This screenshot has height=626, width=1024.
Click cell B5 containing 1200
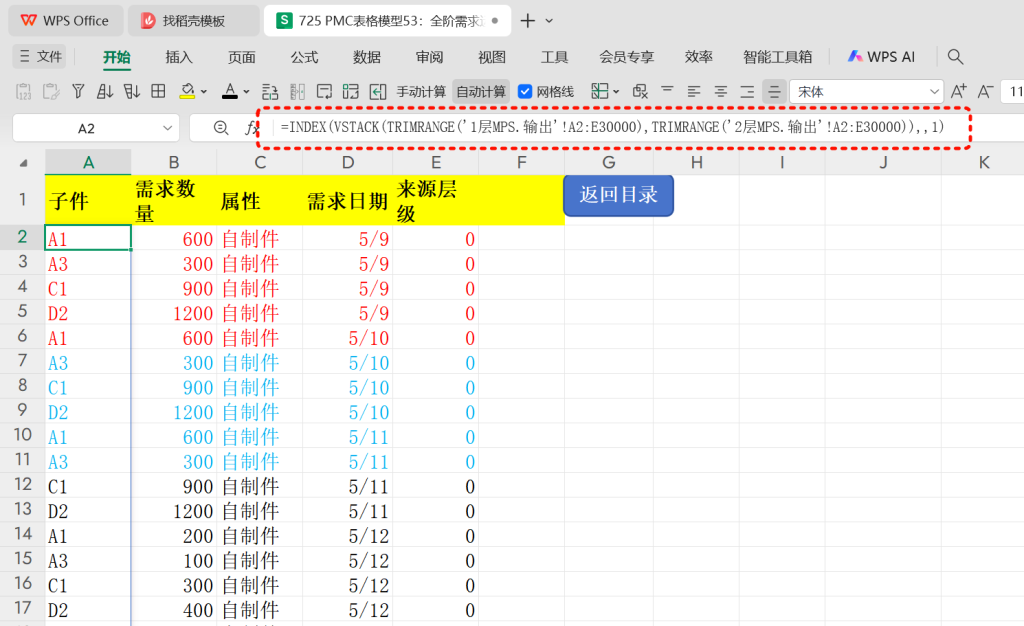click(174, 313)
